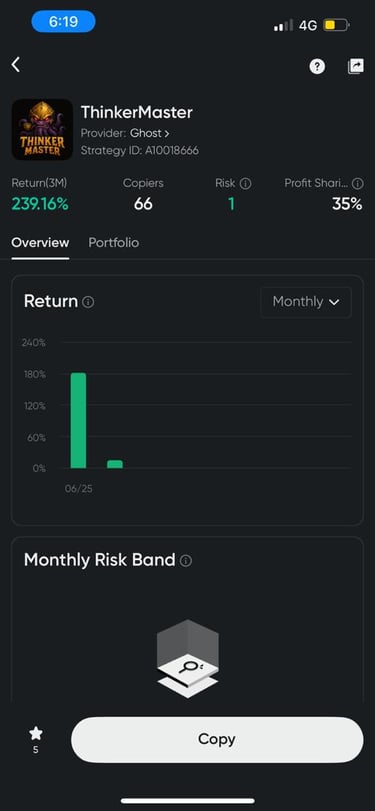Open the ThinkerMaster avatar image

[42, 129]
